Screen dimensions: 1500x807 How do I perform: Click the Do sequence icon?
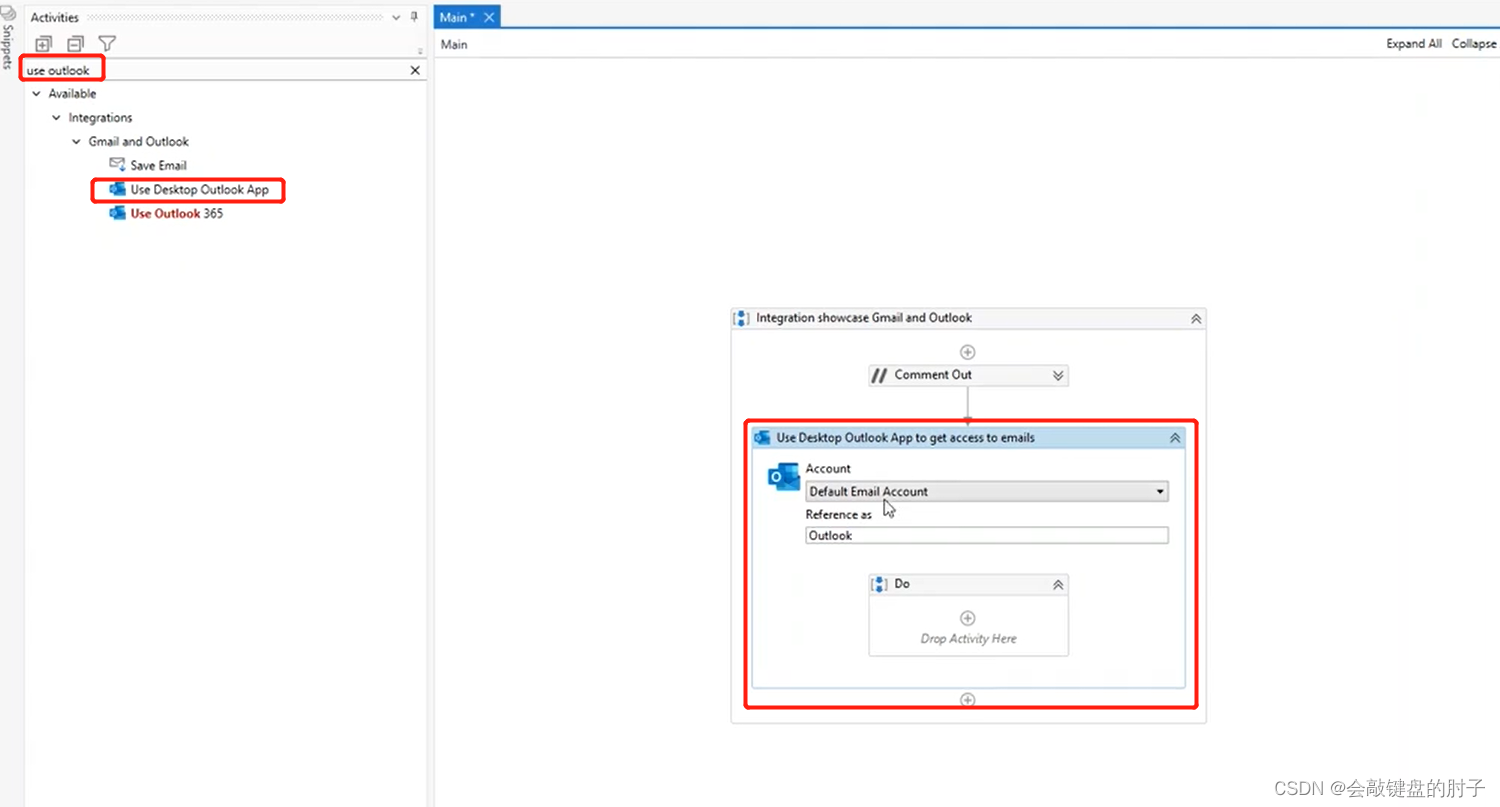coord(879,584)
